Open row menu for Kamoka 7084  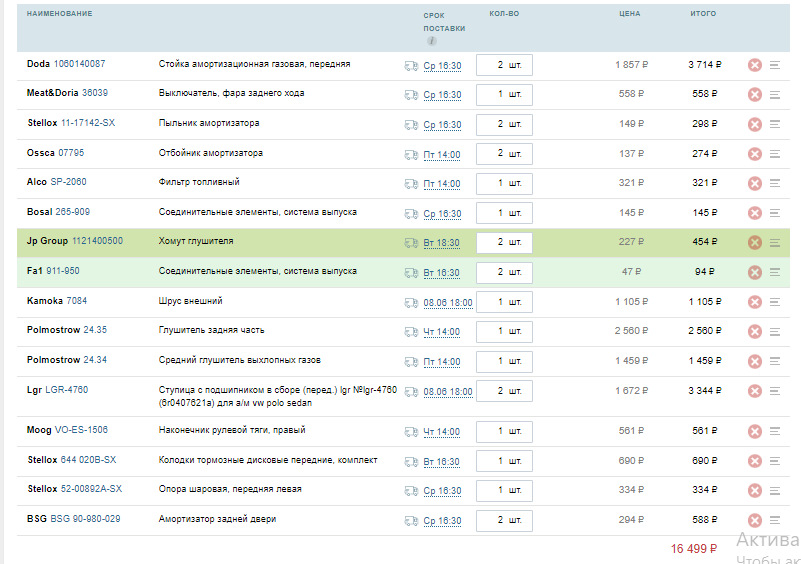pyautogui.click(x=775, y=302)
